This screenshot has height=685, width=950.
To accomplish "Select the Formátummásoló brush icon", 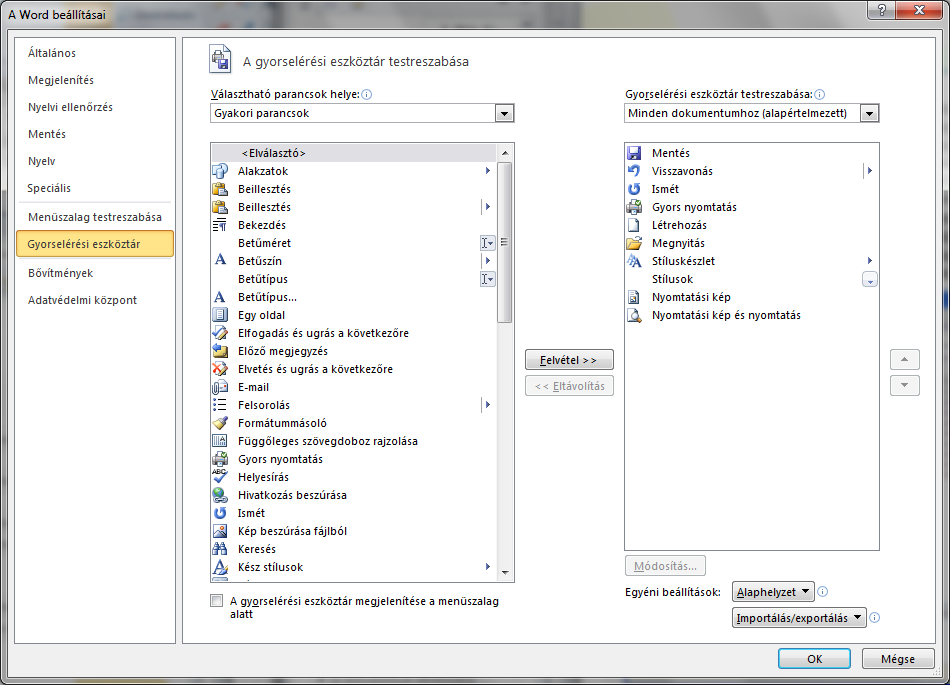I will click(x=220, y=423).
